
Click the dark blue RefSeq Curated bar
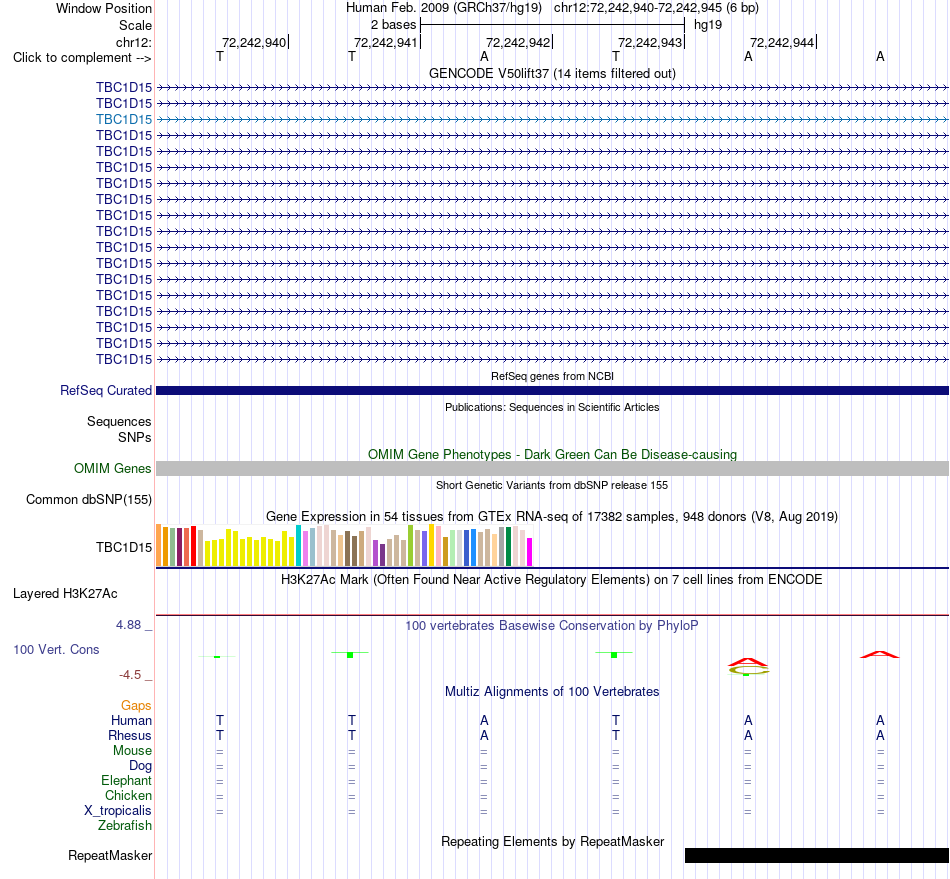(552, 391)
